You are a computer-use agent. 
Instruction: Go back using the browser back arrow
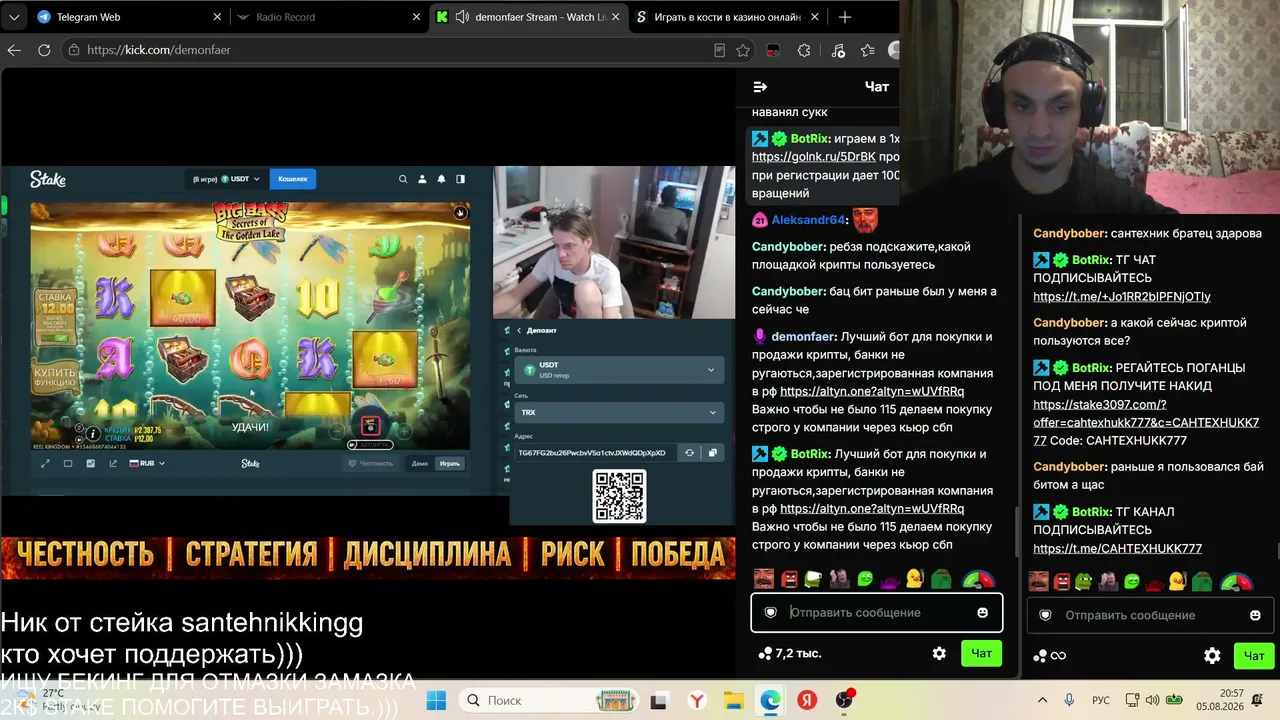click(14, 50)
